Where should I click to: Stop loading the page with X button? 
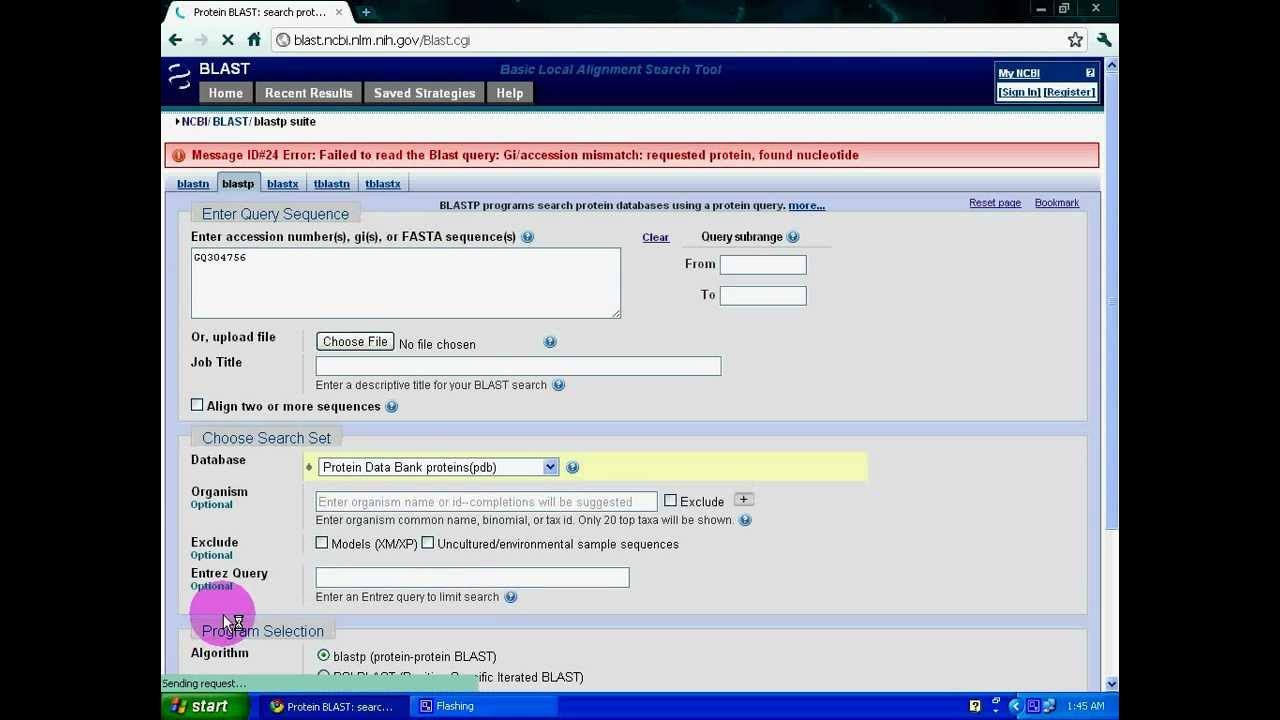[228, 40]
